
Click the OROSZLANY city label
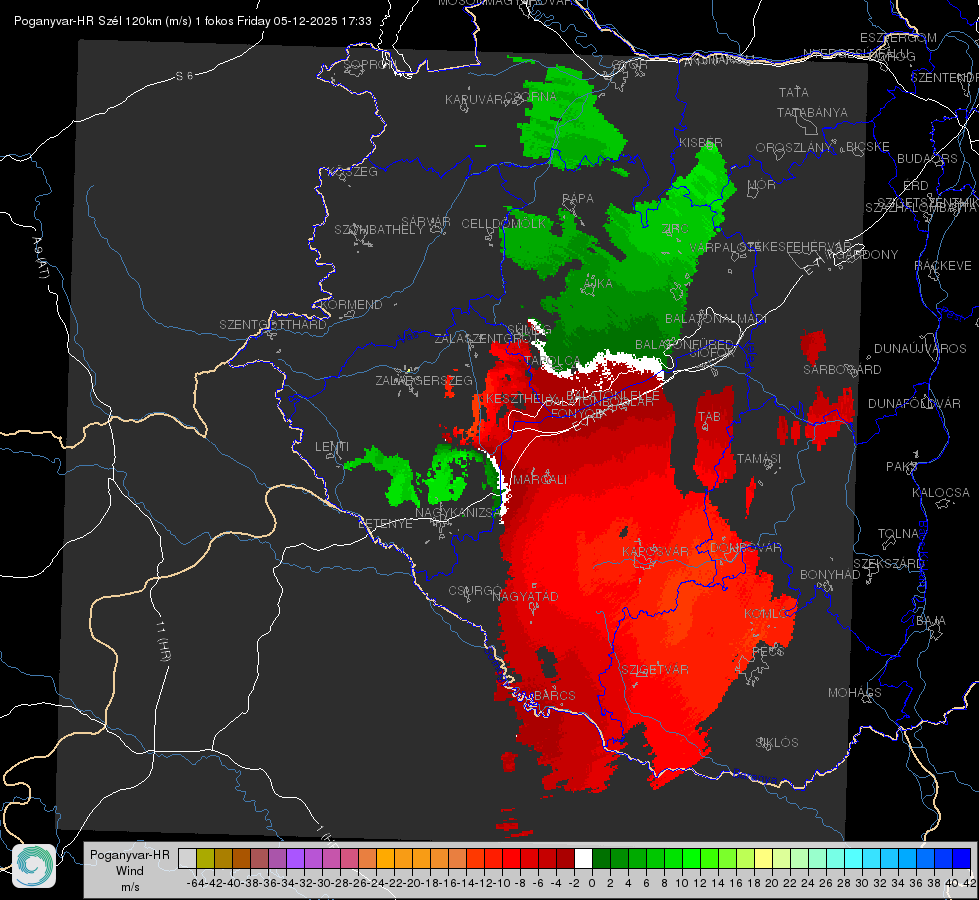[x=794, y=148]
